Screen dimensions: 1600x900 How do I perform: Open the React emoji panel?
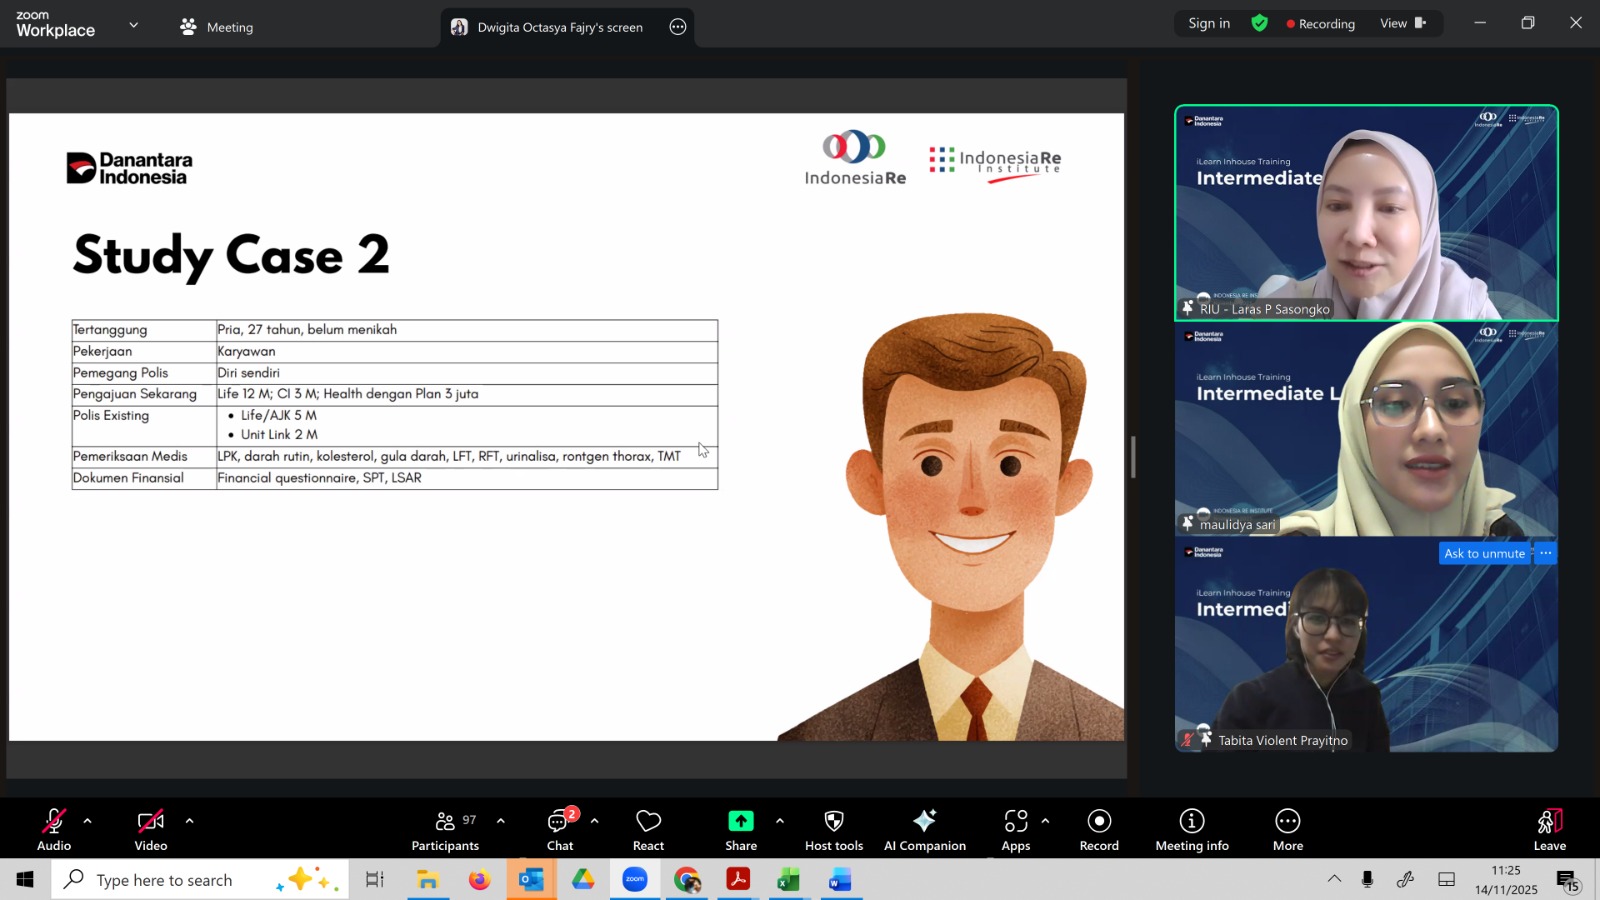[648, 822]
